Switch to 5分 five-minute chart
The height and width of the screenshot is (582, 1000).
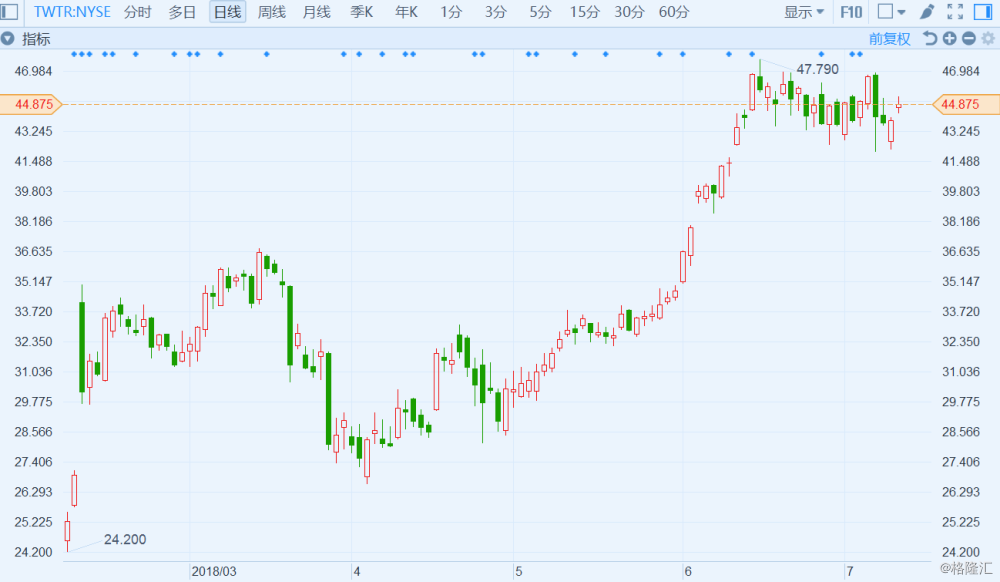[x=540, y=12]
